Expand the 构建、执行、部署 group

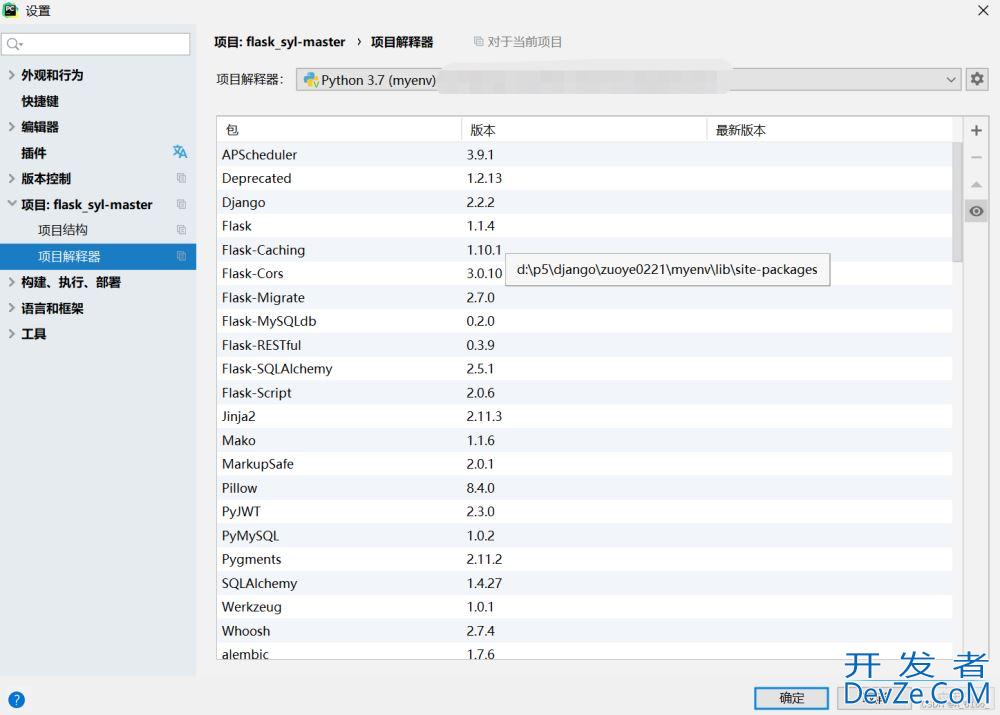click(11, 281)
